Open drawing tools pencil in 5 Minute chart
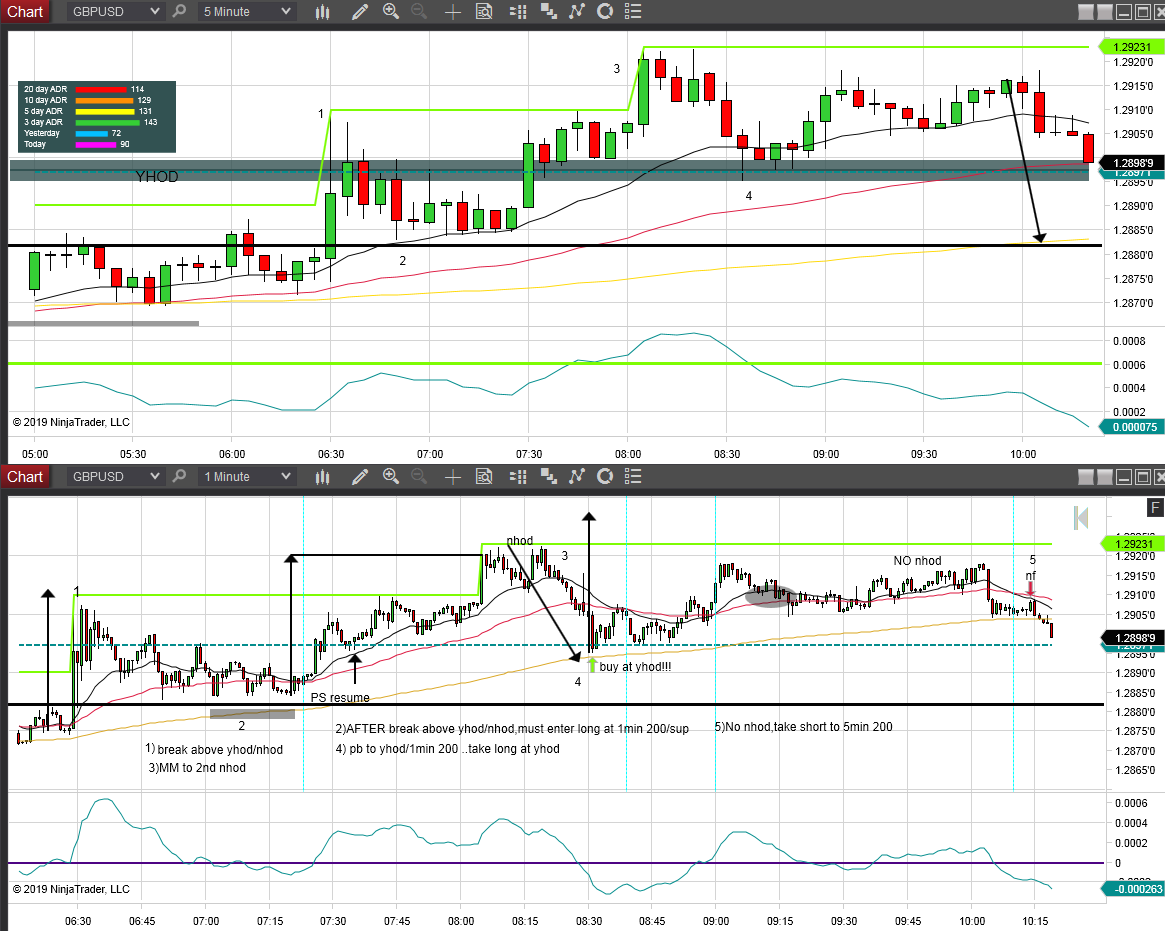The width and height of the screenshot is (1165, 931). pos(360,11)
